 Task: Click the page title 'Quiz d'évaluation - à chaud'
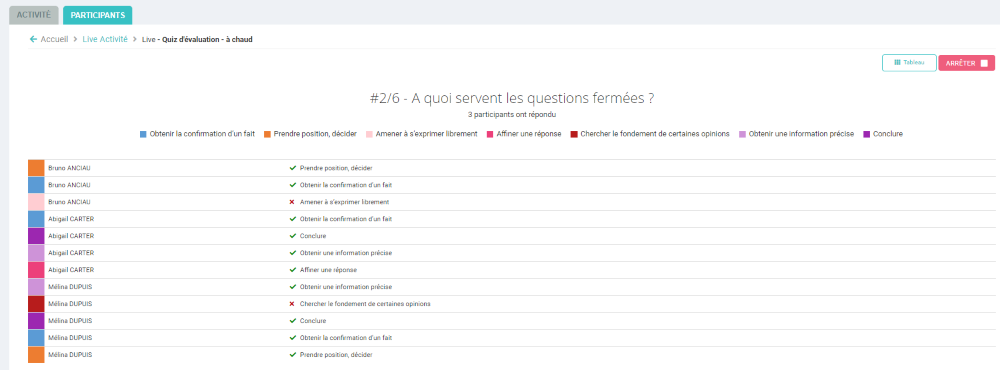207,40
